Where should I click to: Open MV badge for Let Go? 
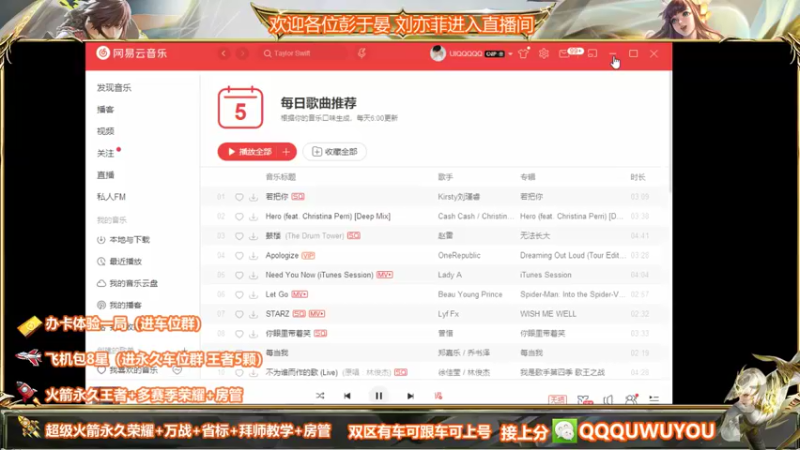tap(299, 294)
